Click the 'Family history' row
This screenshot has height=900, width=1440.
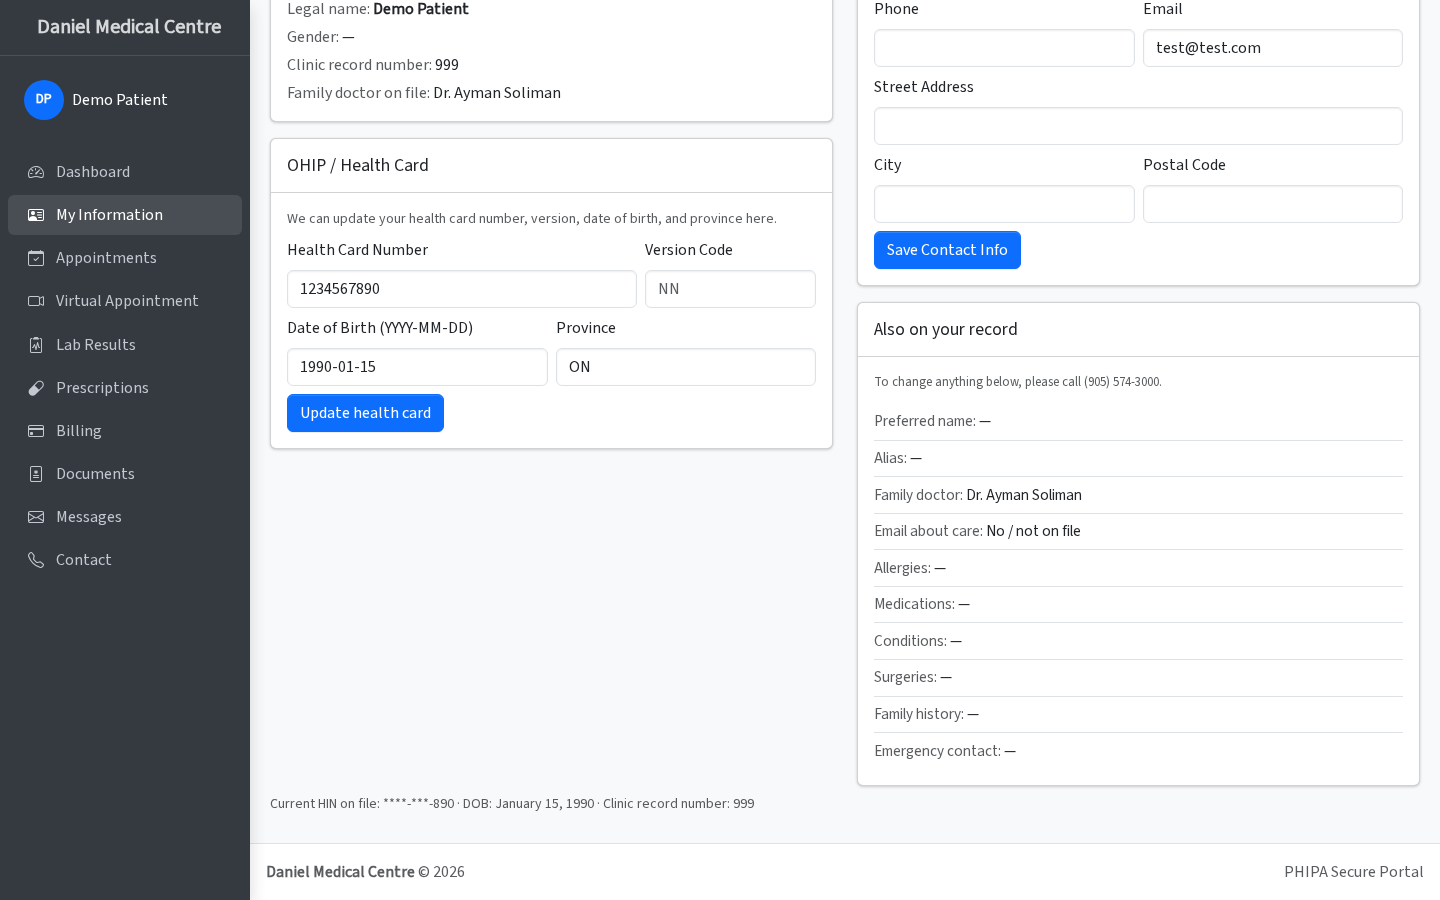[x=1138, y=714]
